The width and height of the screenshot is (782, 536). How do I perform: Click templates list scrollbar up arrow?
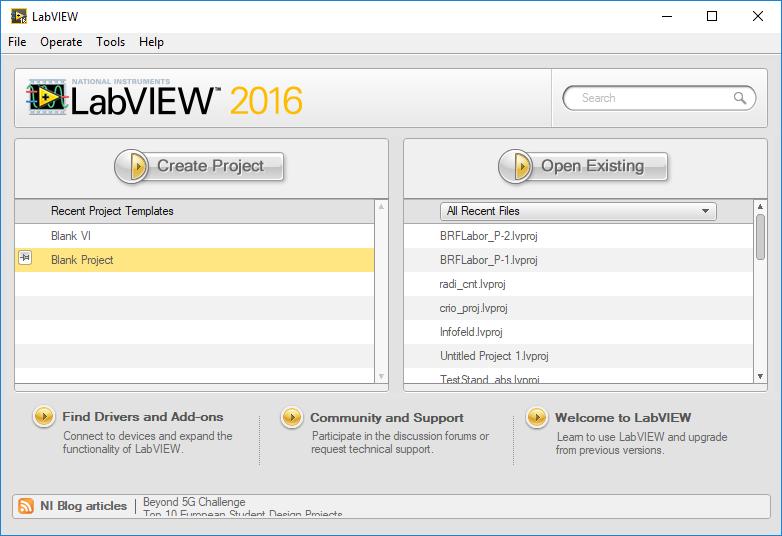pyautogui.click(x=381, y=206)
